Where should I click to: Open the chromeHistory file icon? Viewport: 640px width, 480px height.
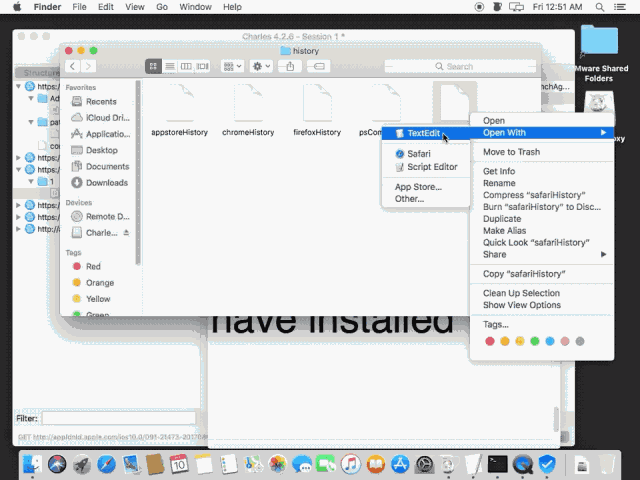tap(248, 103)
